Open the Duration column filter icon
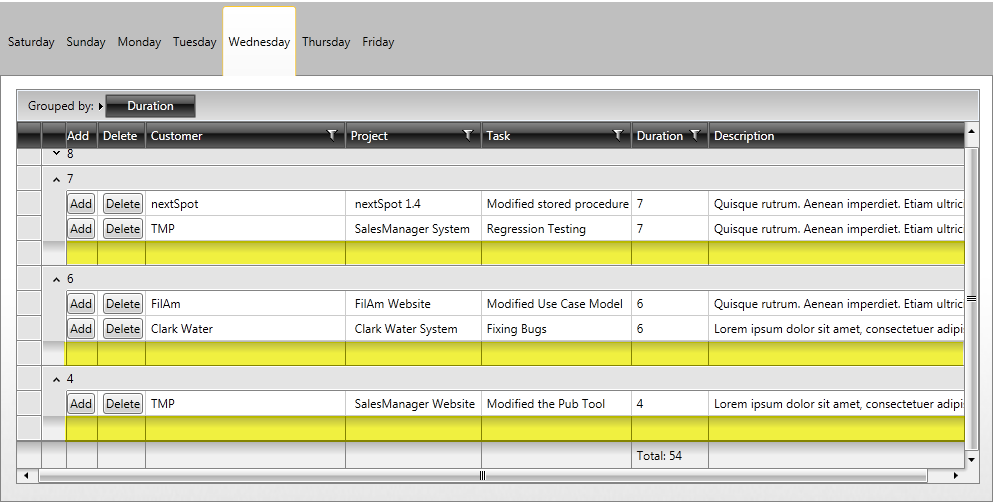The width and height of the screenshot is (993, 502). pos(695,135)
